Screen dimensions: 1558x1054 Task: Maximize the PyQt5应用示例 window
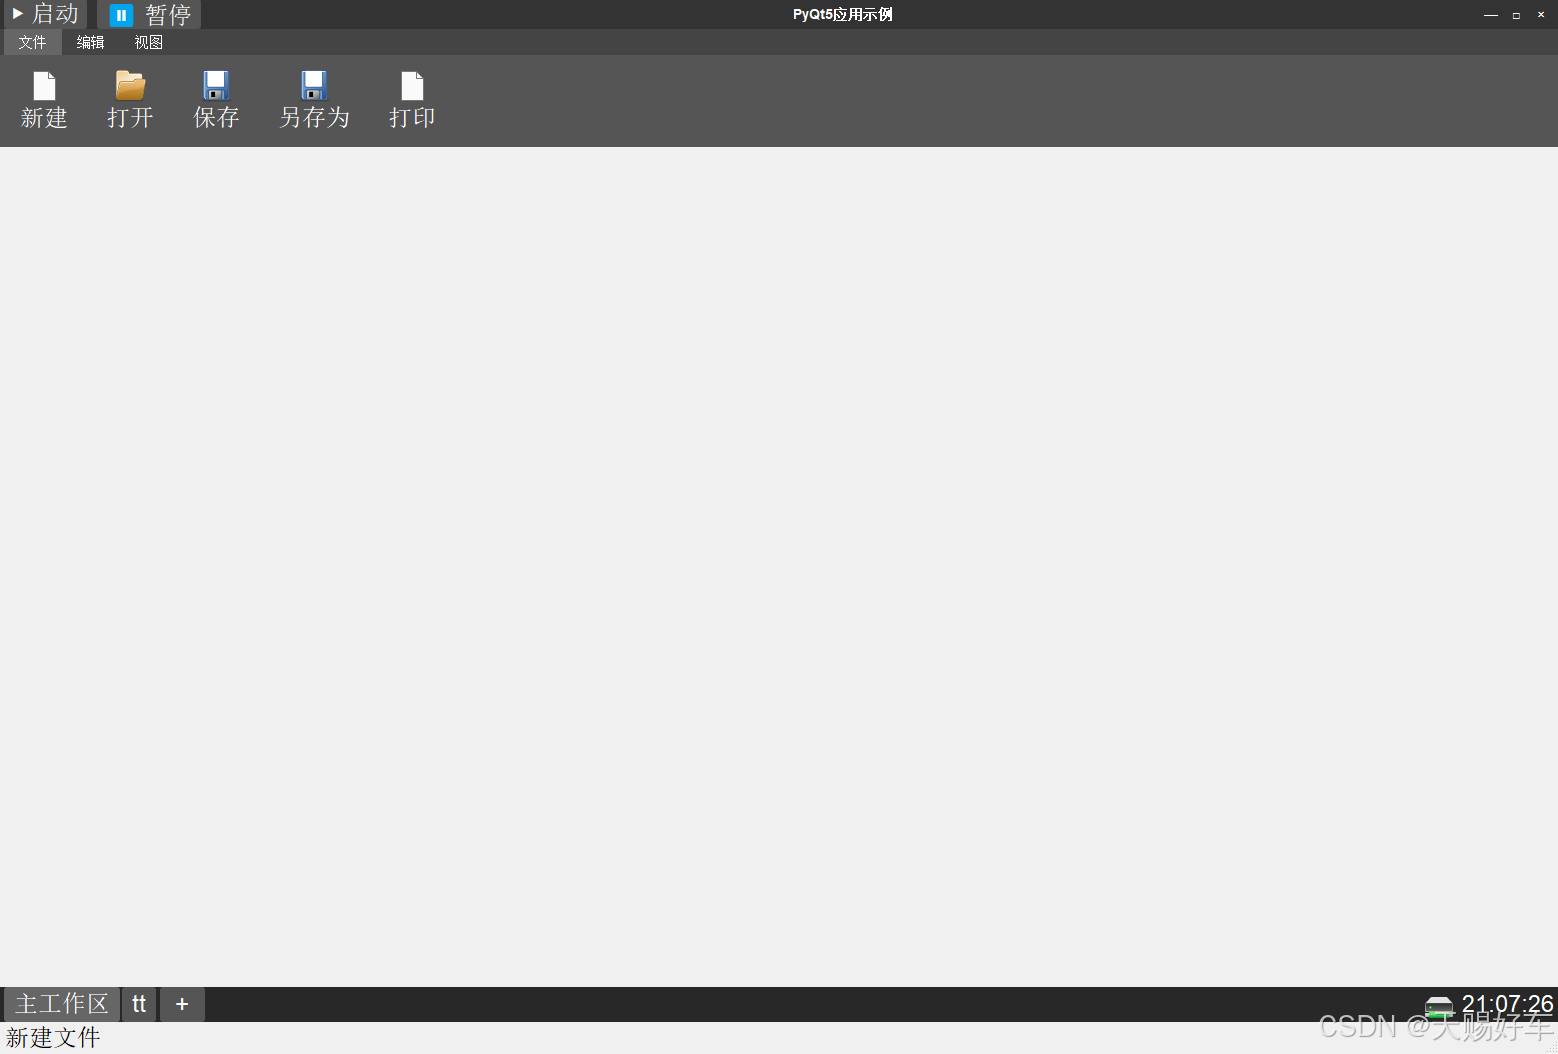coord(1516,15)
